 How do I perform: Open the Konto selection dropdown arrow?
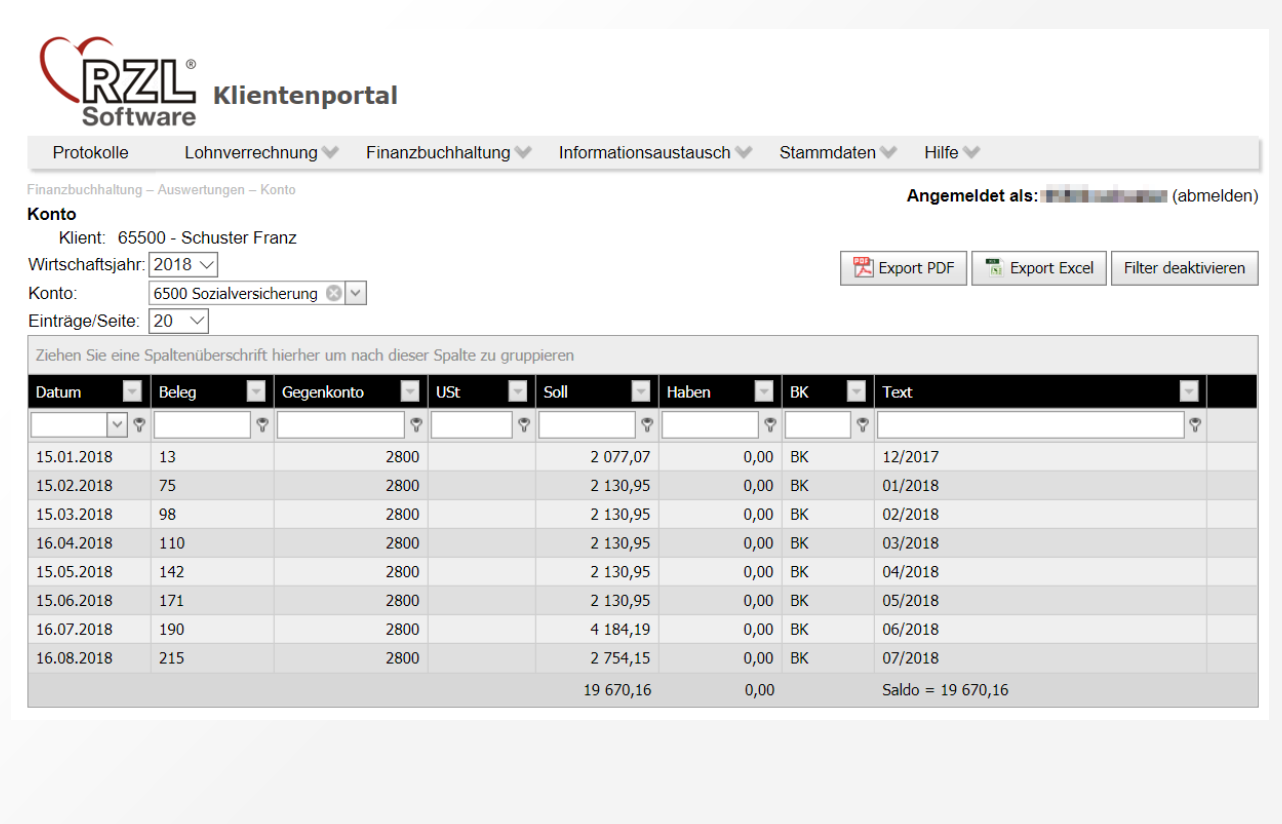[355, 292]
